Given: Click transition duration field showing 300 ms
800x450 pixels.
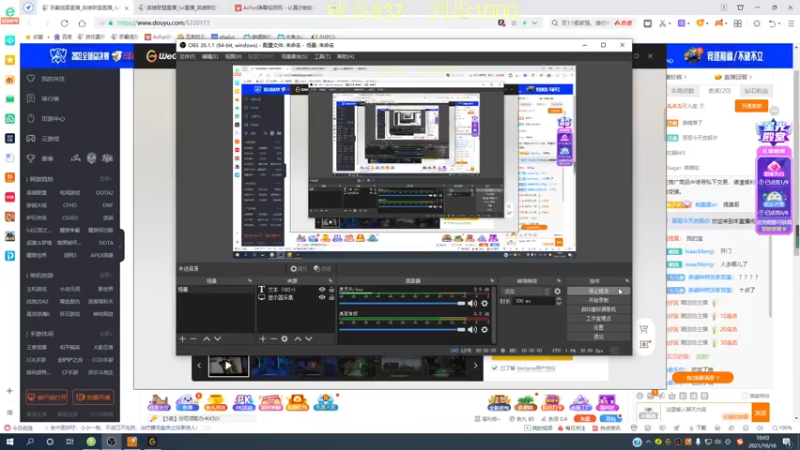Looking at the screenshot, I should pos(534,301).
